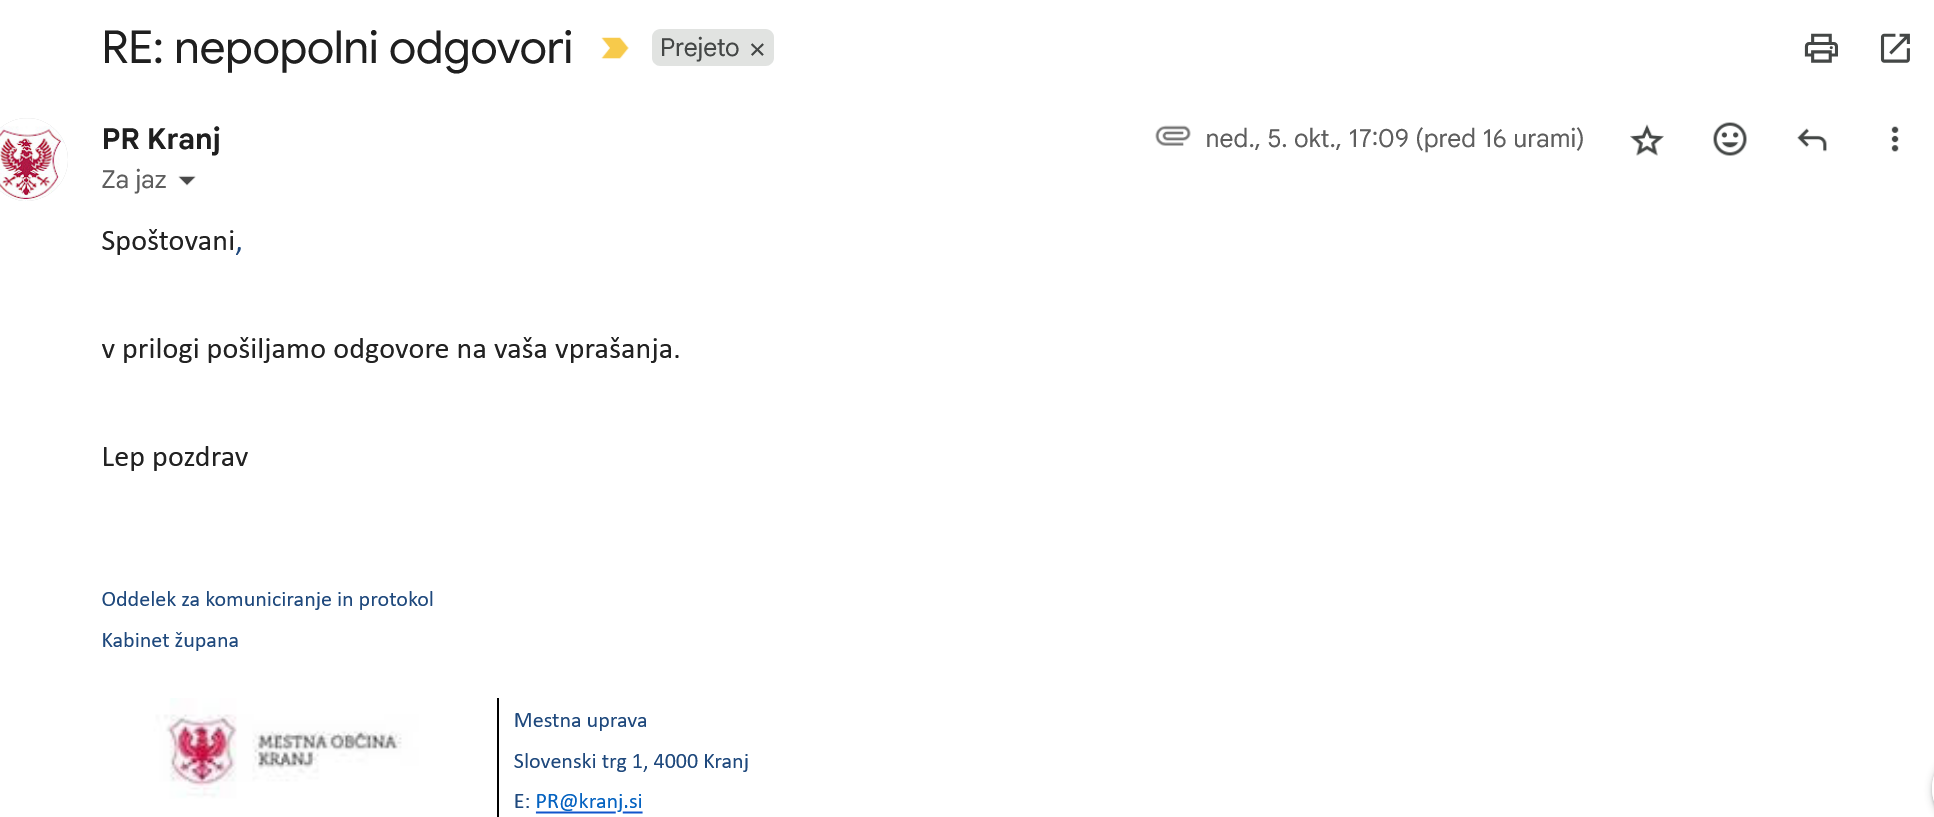Screen dimensions: 1934x817
Task: Click the Prejeto inbox label
Action: click(699, 48)
